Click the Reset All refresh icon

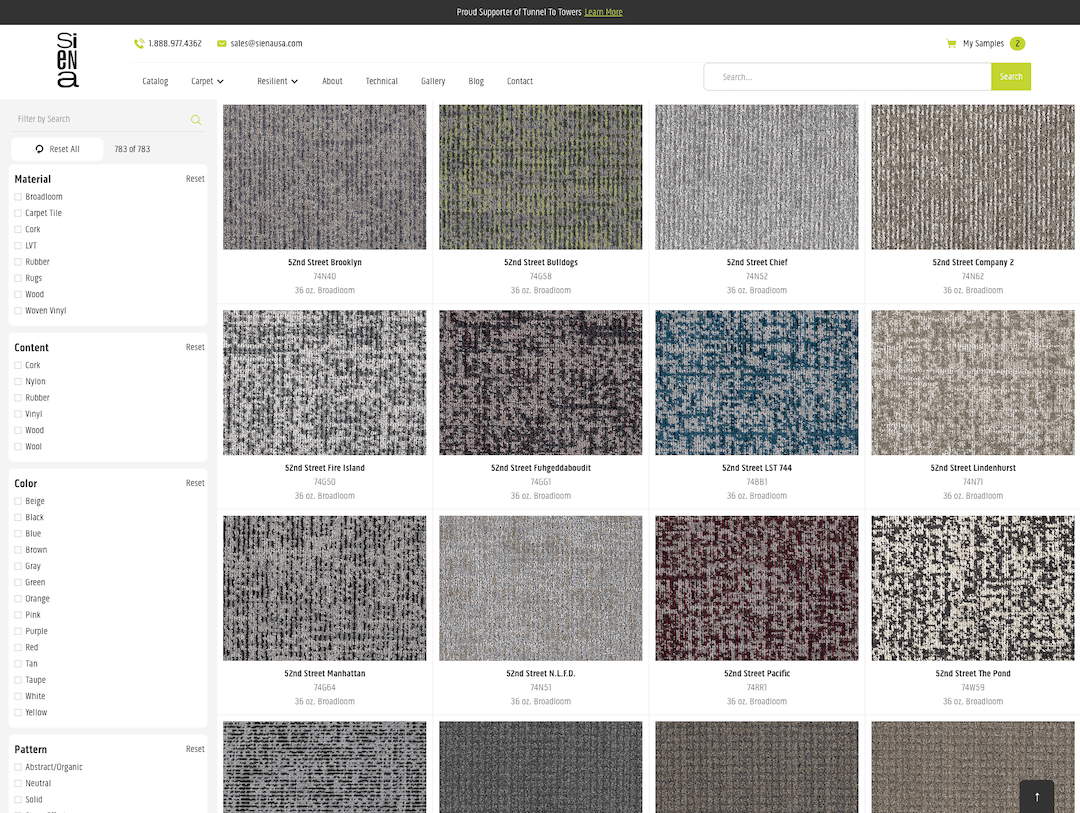pyautogui.click(x=39, y=149)
